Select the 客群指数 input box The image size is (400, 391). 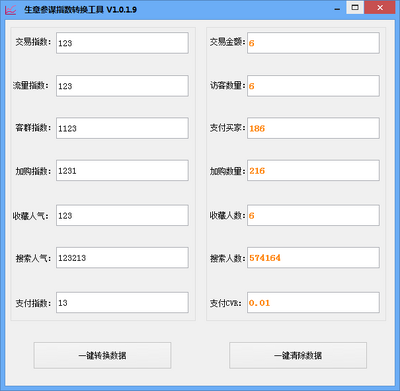[122, 128]
